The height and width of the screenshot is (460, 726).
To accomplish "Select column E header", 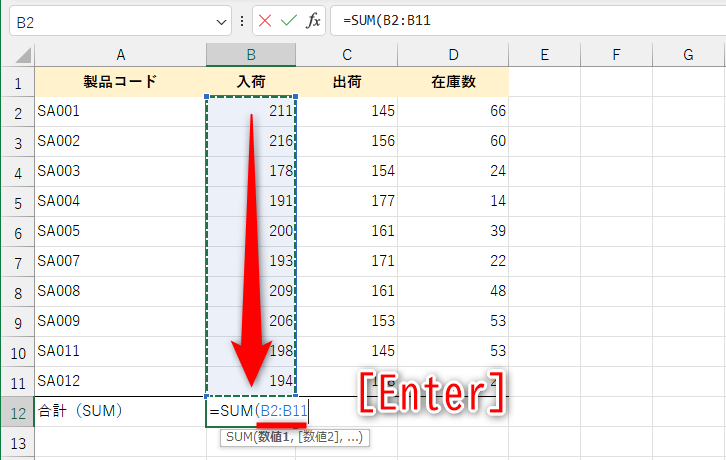I will [544, 55].
